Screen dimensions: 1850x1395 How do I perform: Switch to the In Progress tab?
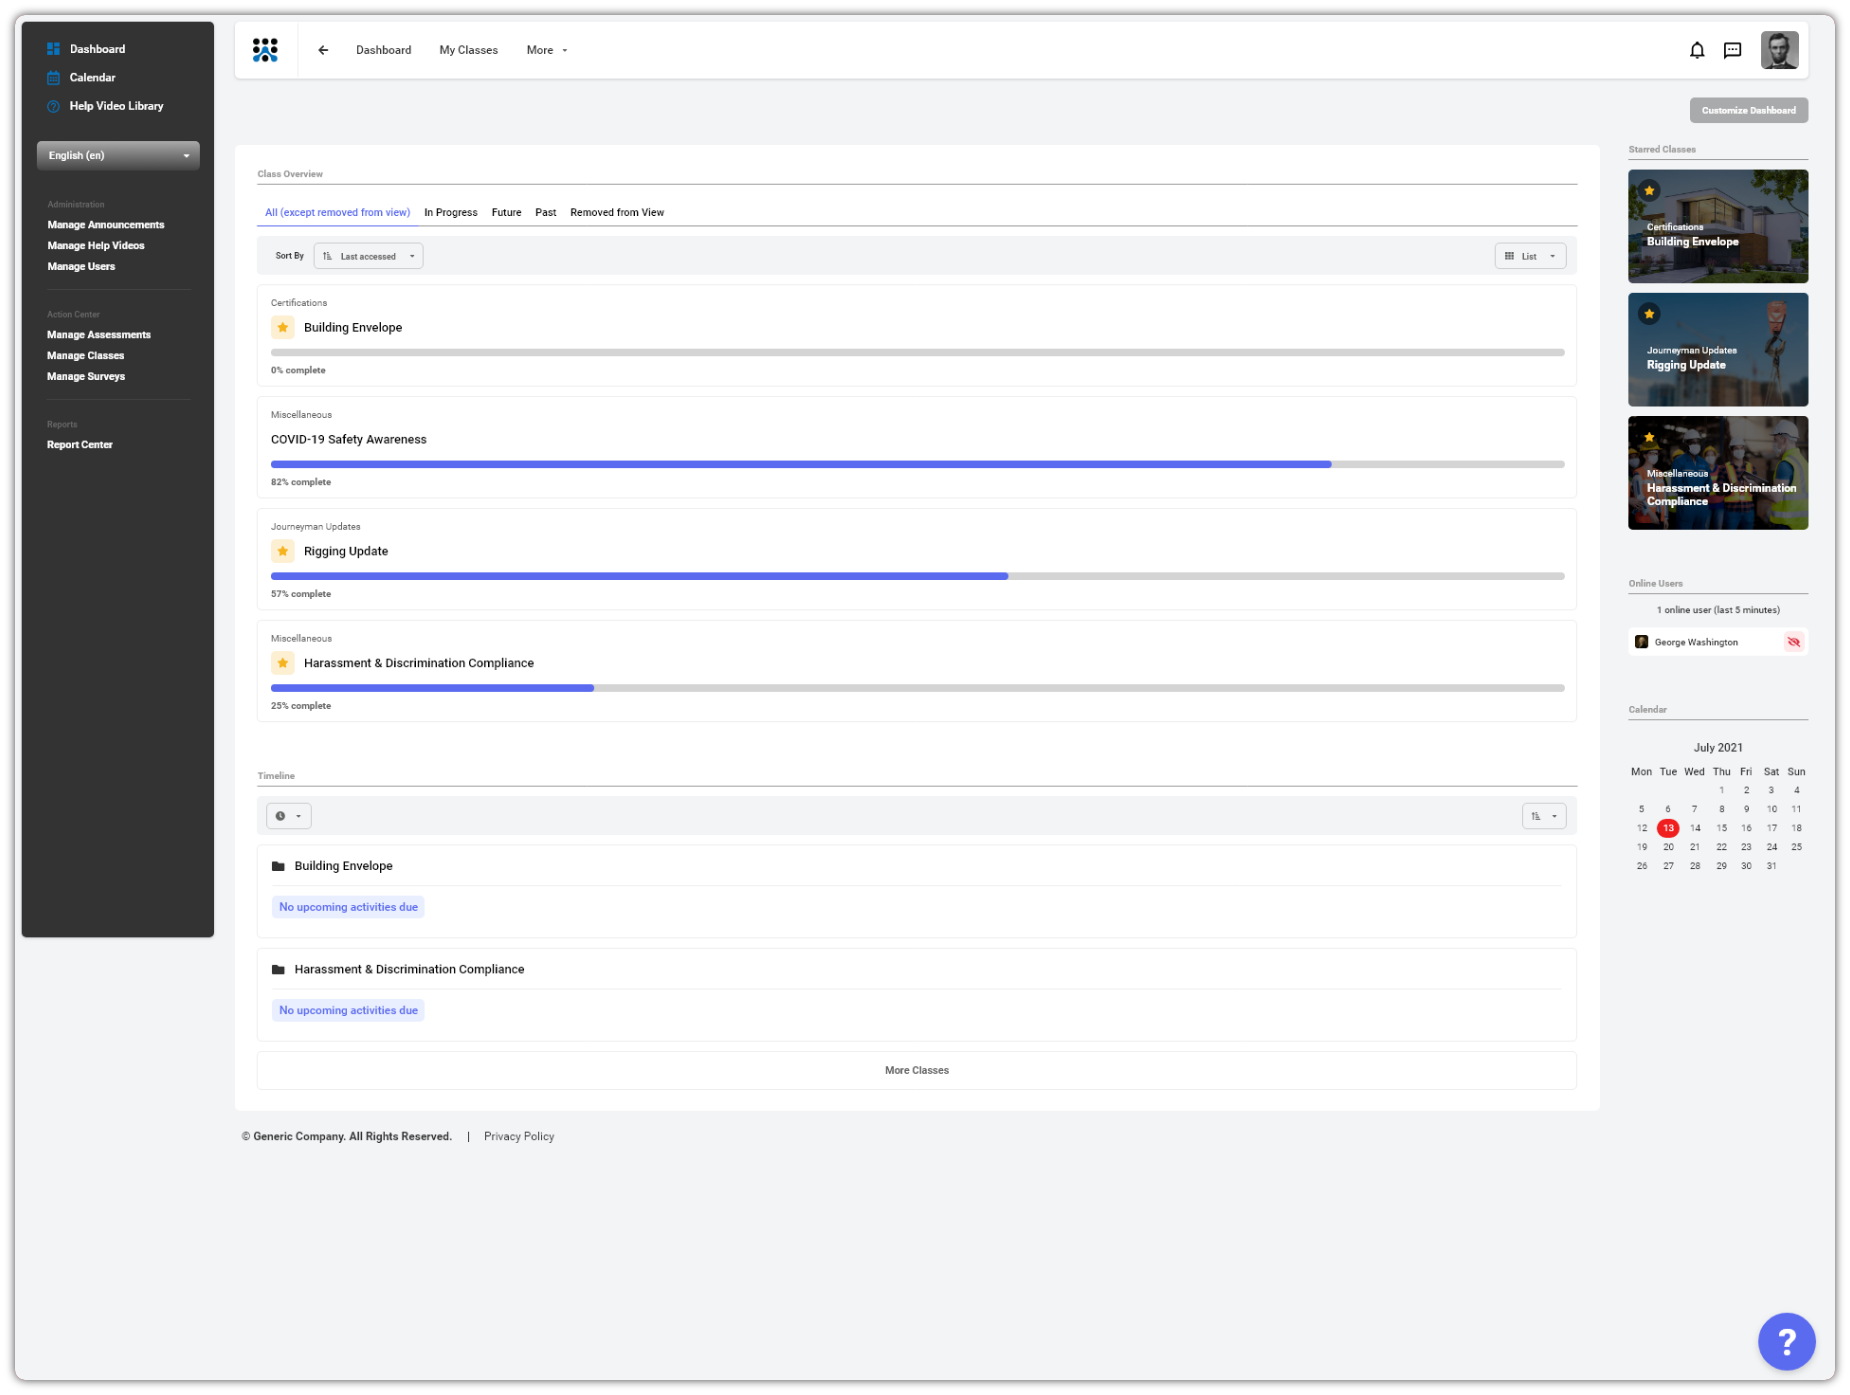(450, 212)
